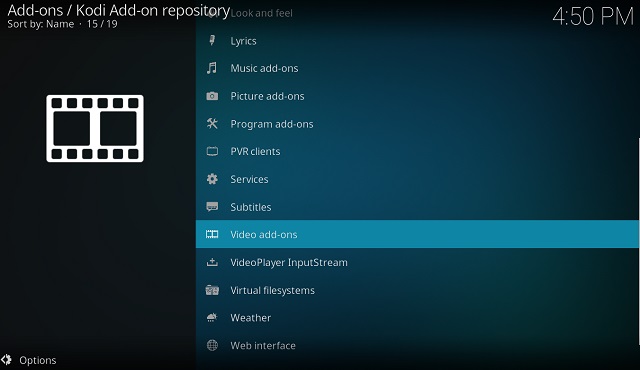Open the Video add-ons category
This screenshot has height=370, width=640.
coord(417,234)
